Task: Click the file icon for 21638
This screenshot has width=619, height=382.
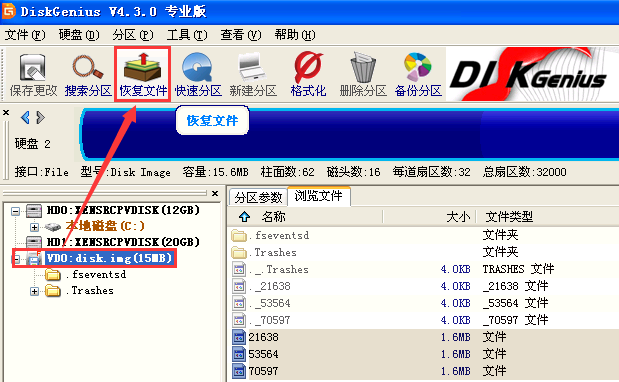Action: click(239, 337)
